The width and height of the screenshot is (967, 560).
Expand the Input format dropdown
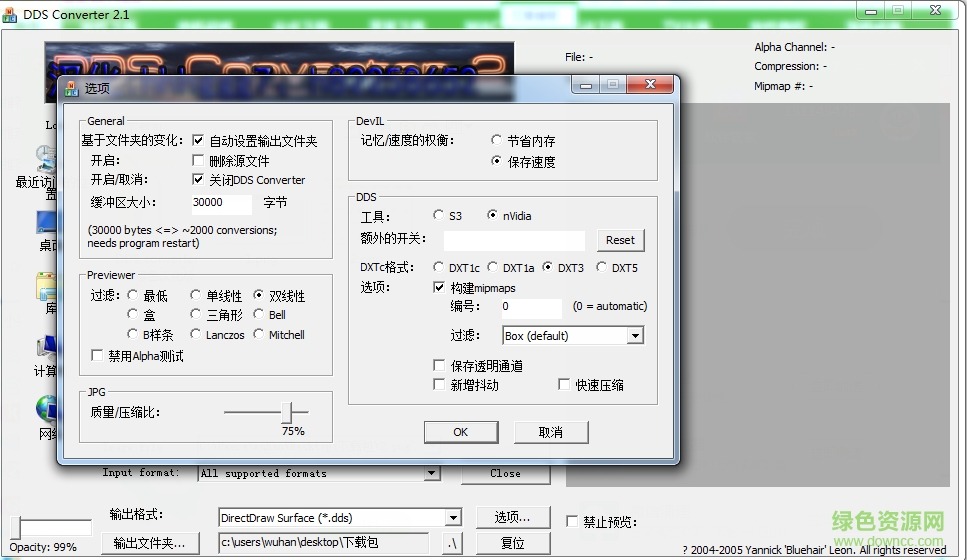(x=432, y=473)
